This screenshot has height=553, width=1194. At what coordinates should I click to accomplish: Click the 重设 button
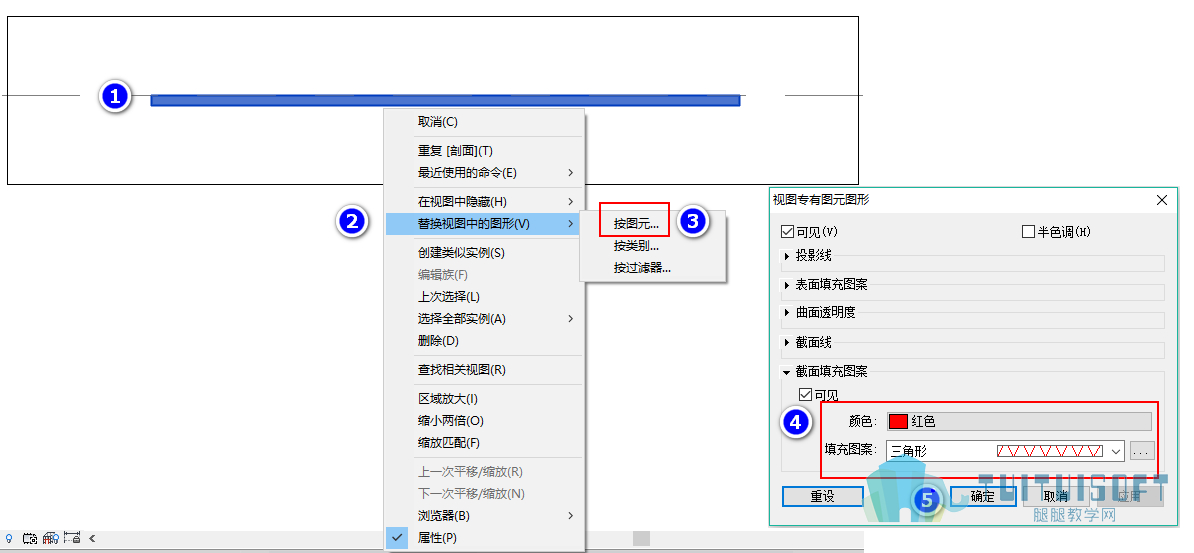tap(822, 497)
